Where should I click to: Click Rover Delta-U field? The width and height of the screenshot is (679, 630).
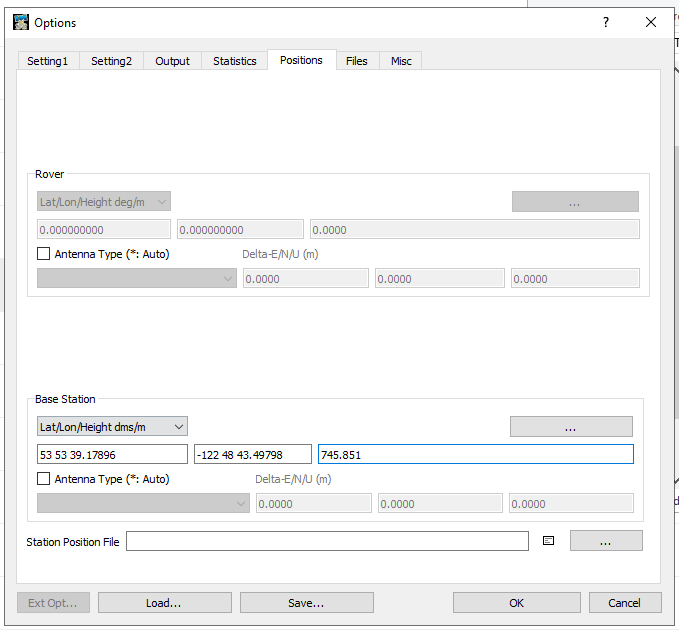(575, 278)
